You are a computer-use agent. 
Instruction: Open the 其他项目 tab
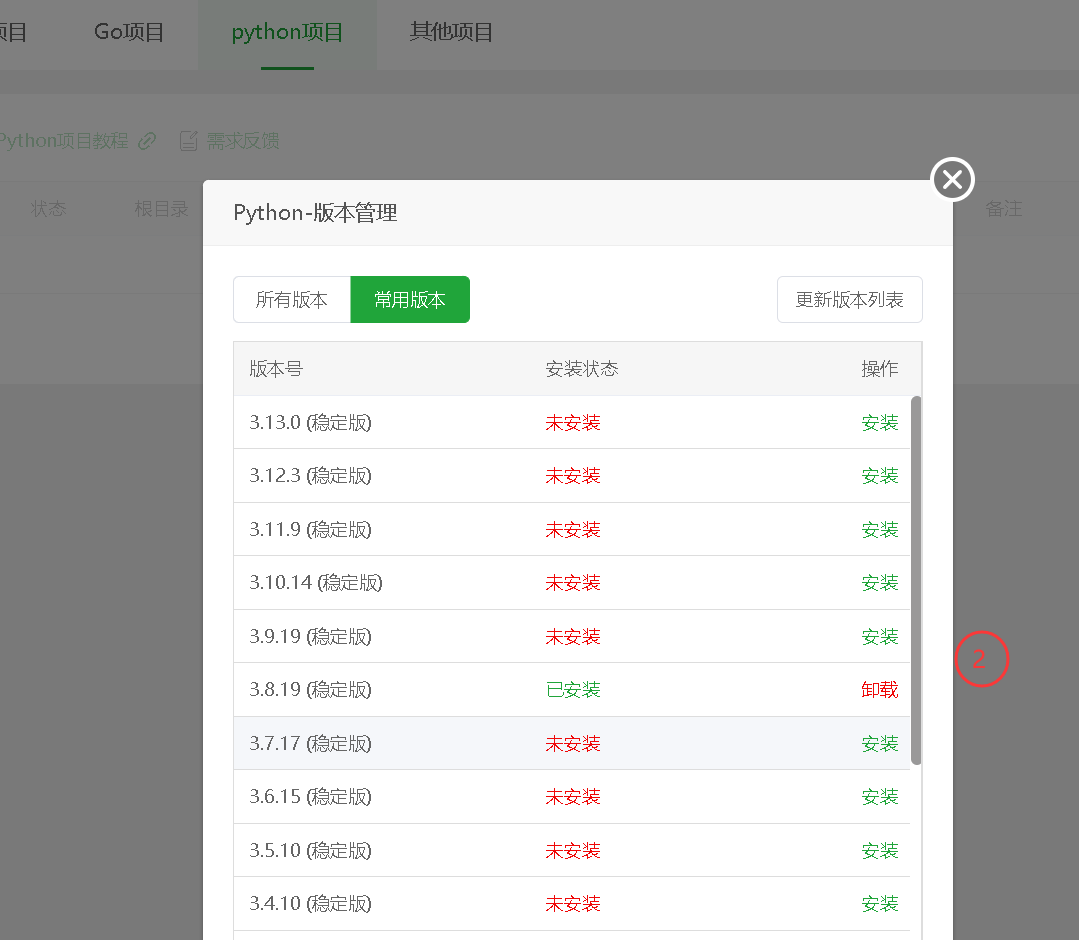click(x=451, y=32)
